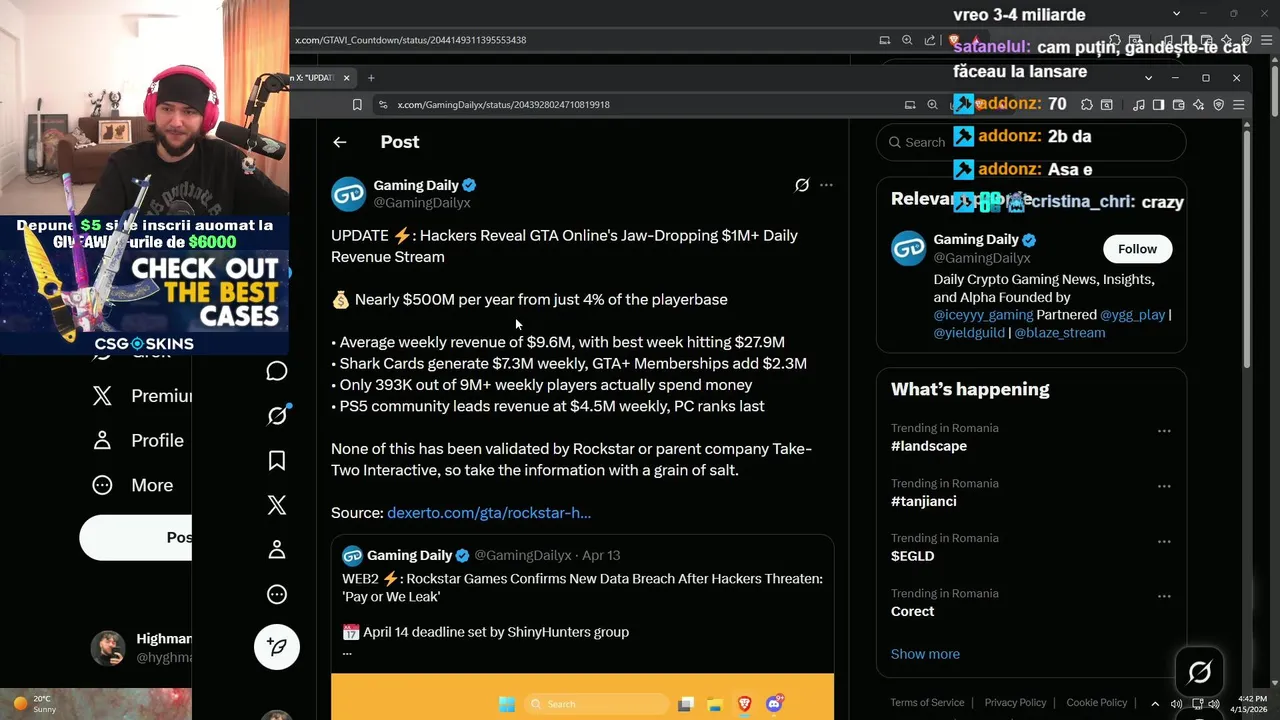Toggle the sidebar panel icon in browser toolbar
The image size is (1280, 720).
point(1158,104)
